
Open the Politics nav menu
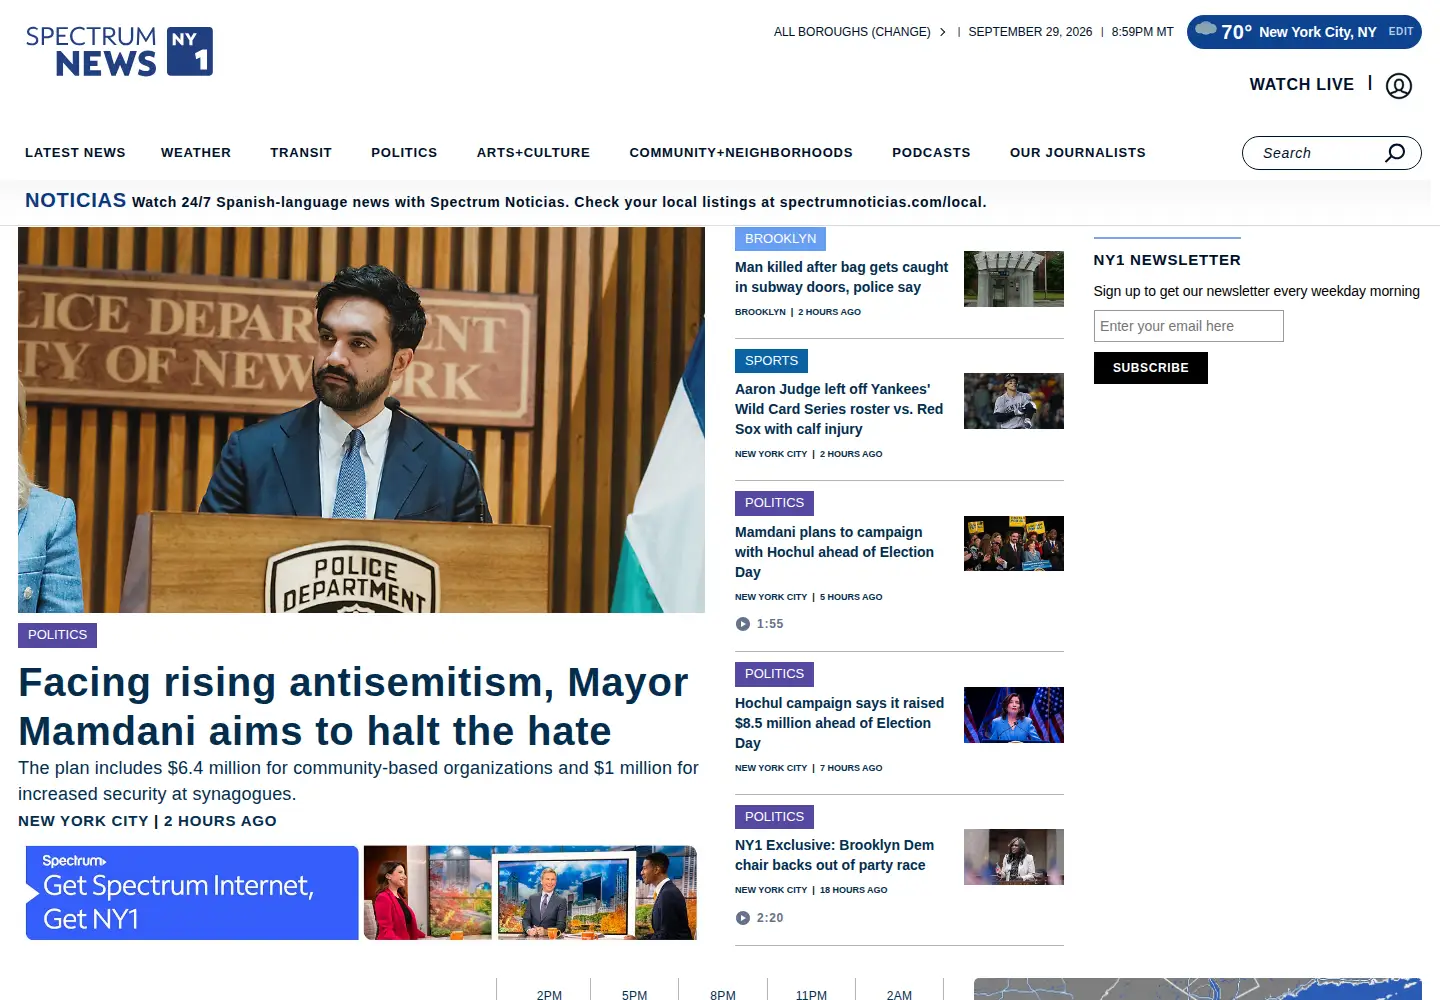(404, 153)
